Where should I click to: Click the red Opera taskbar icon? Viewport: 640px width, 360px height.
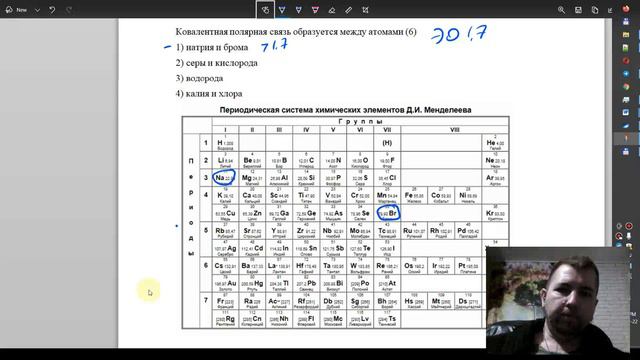626,60
